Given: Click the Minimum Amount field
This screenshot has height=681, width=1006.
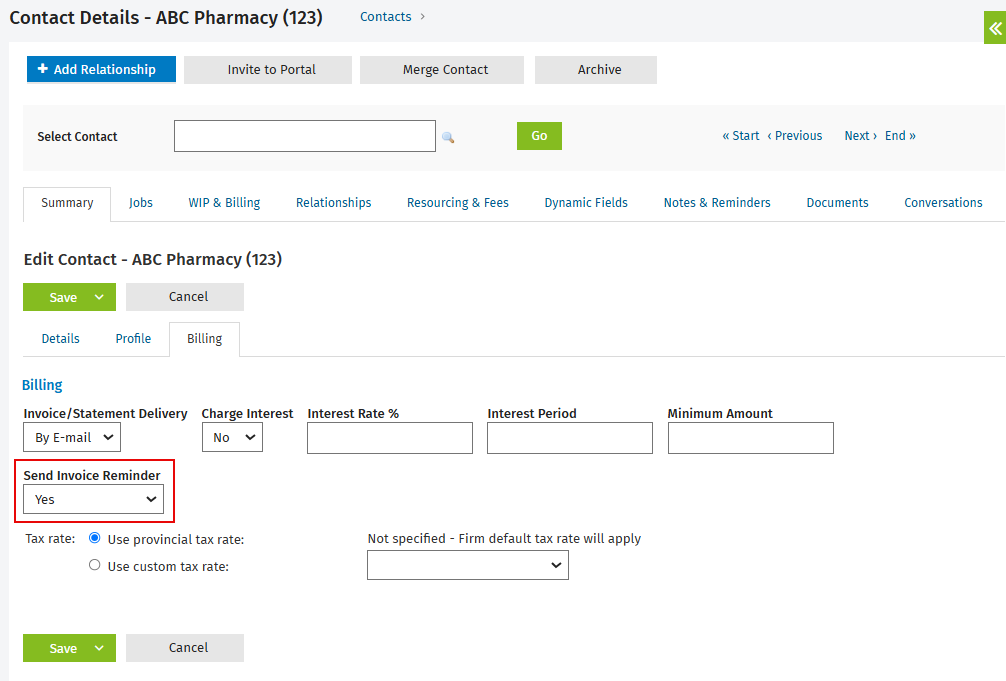Looking at the screenshot, I should [x=751, y=438].
